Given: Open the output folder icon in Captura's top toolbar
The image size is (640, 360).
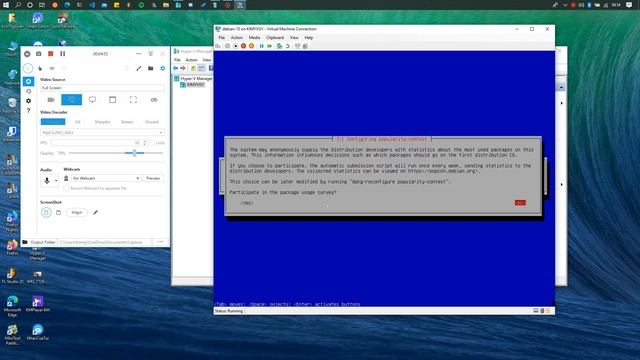Looking at the screenshot, I should pos(151,68).
